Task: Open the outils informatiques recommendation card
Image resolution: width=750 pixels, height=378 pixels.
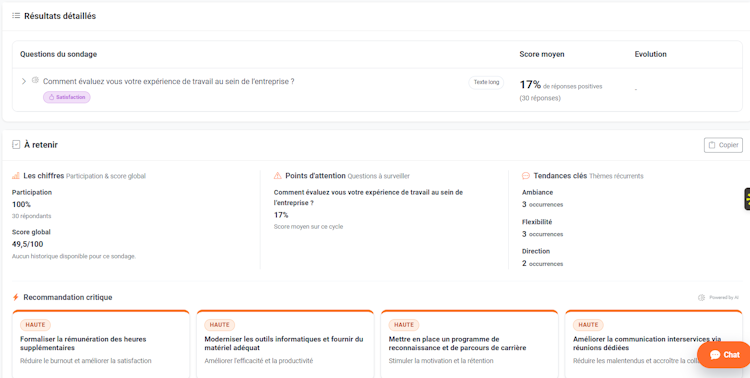Action: [x=285, y=344]
